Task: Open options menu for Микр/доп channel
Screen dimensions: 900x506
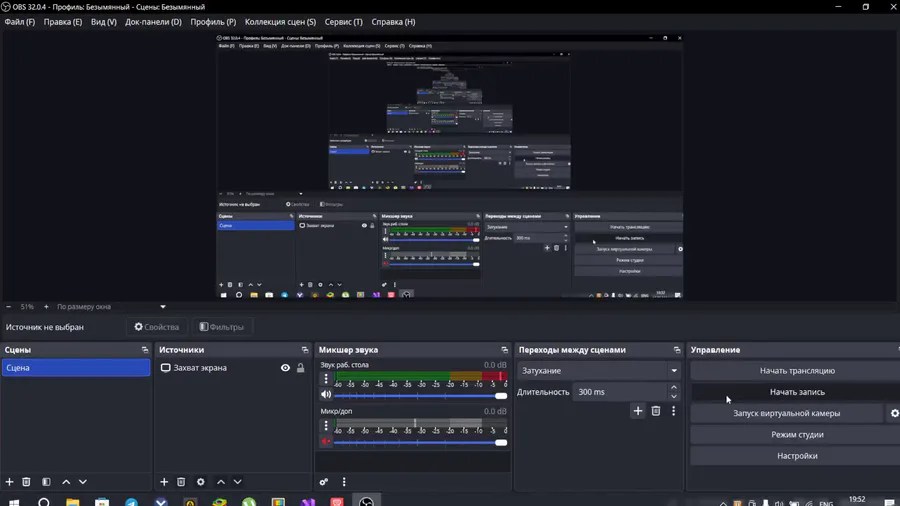Action: [326, 425]
